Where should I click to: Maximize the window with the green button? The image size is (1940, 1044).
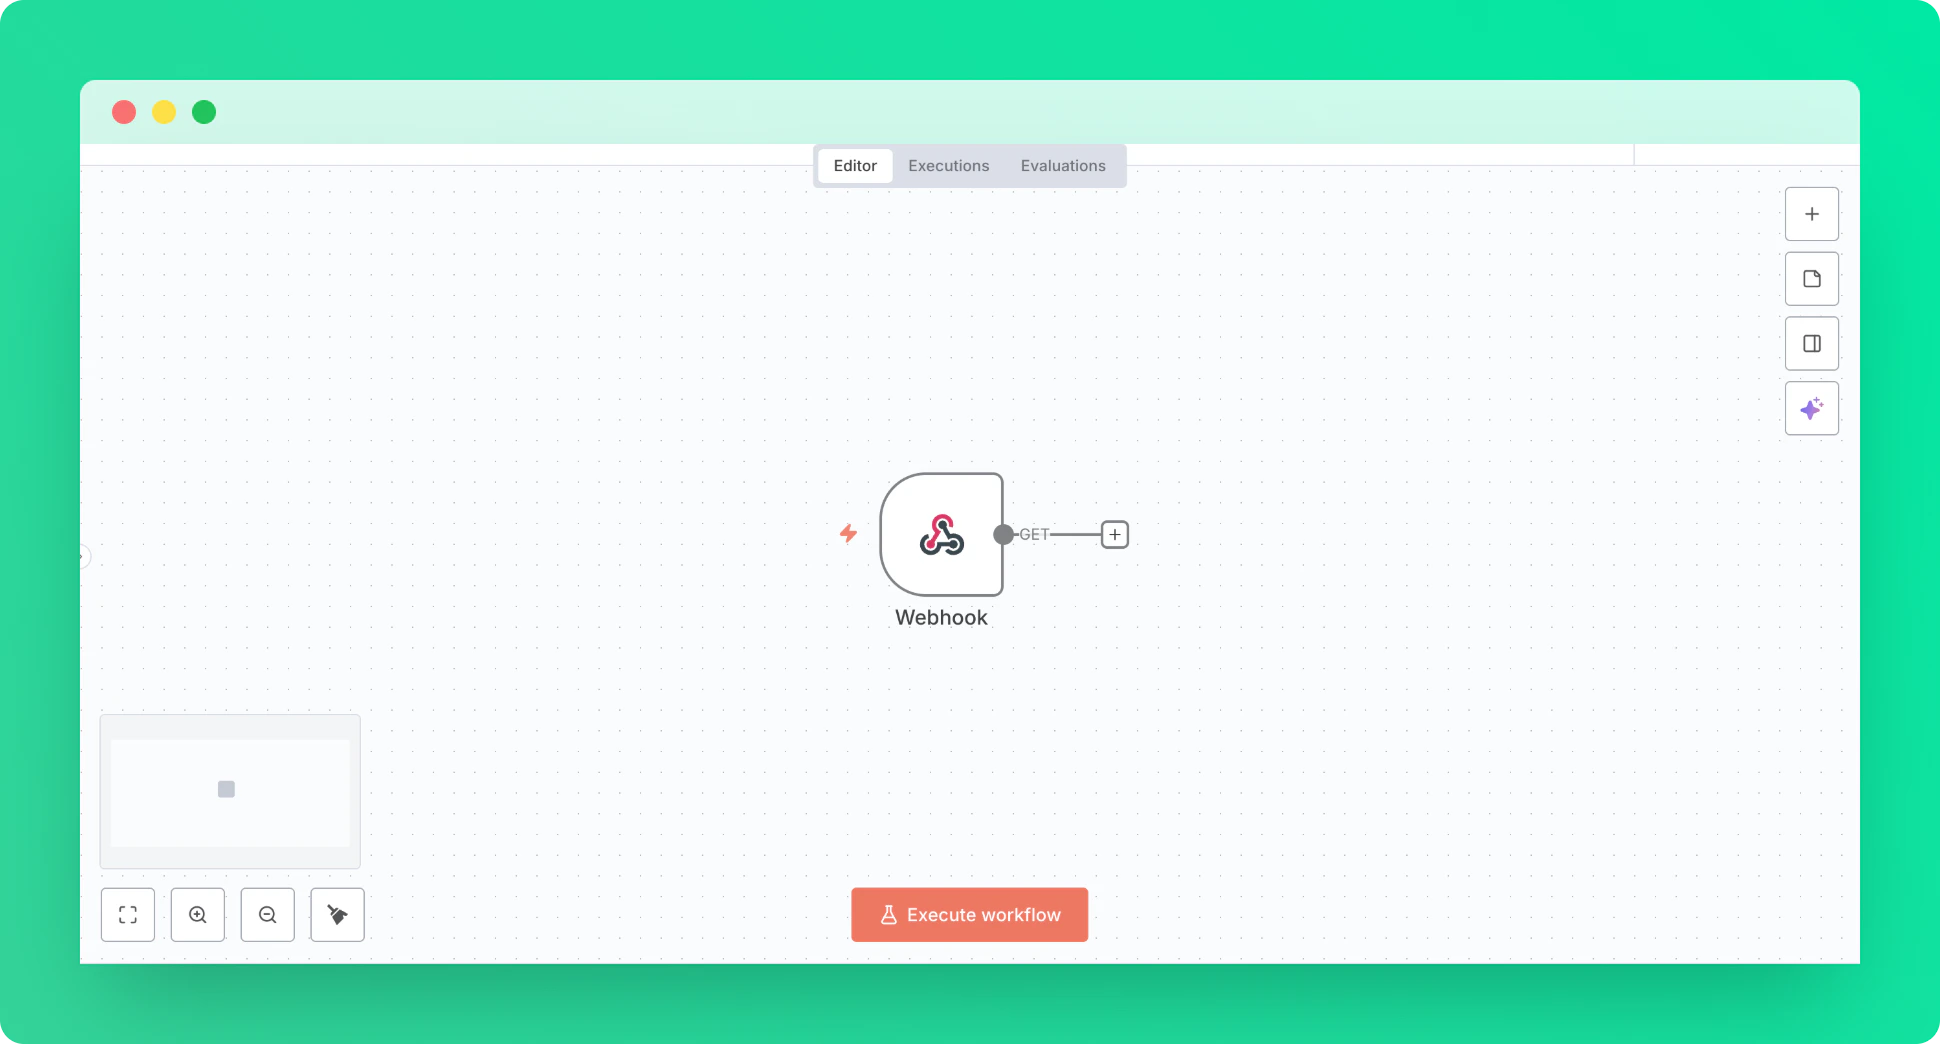[x=204, y=112]
